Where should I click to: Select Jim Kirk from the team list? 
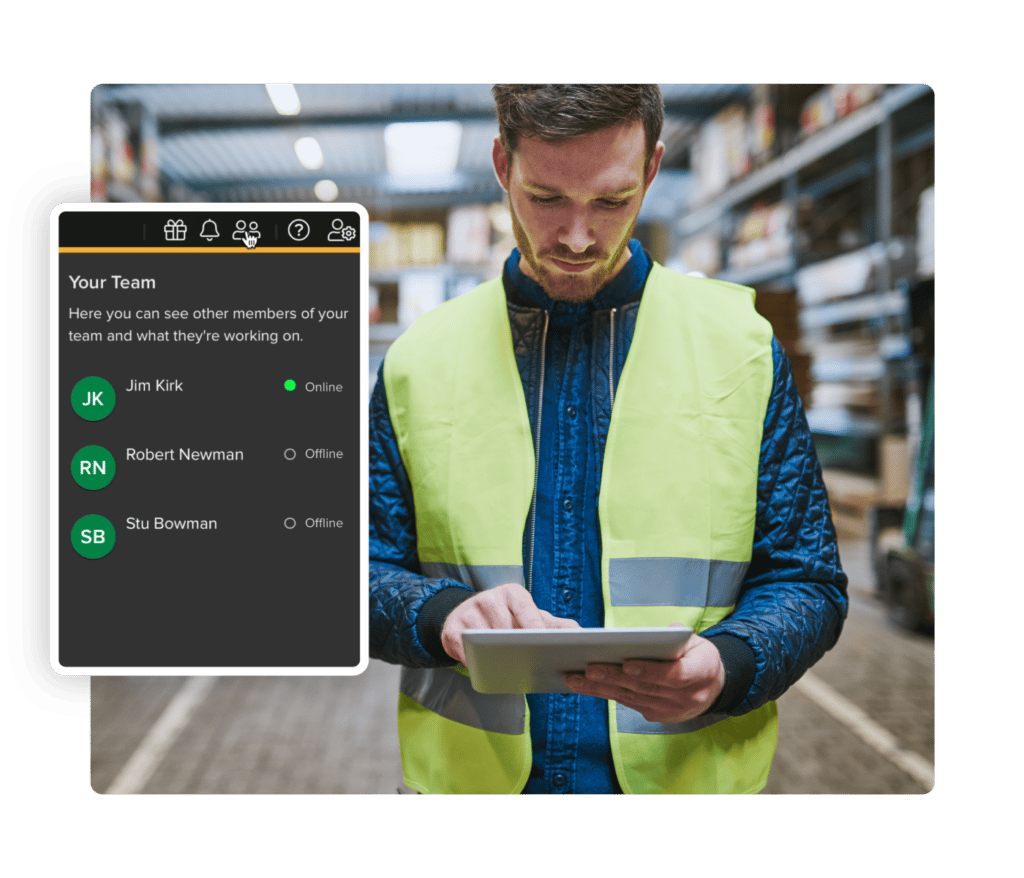(x=152, y=385)
